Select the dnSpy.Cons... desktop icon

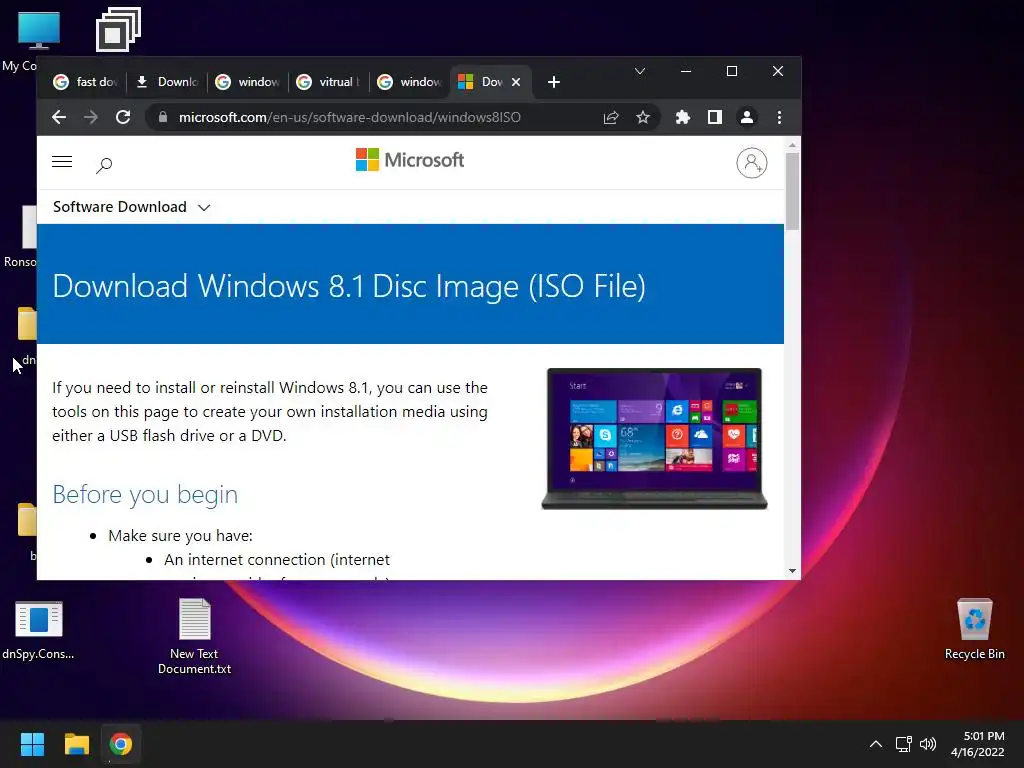point(39,630)
